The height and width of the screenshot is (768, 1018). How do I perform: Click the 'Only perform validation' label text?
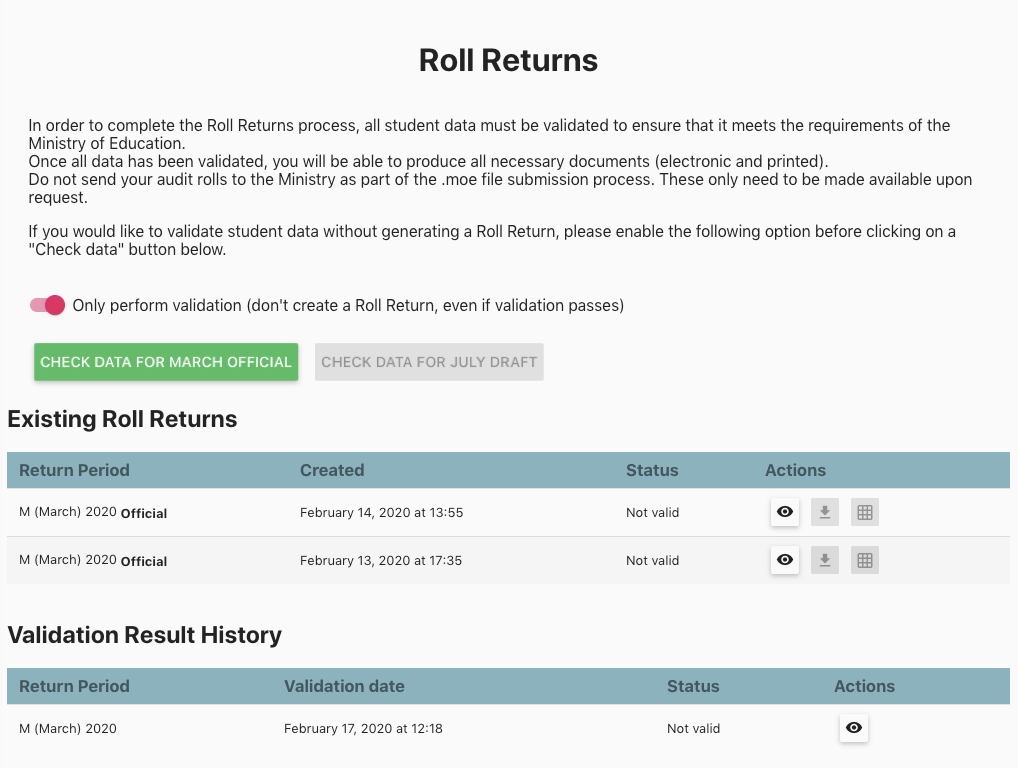348,305
